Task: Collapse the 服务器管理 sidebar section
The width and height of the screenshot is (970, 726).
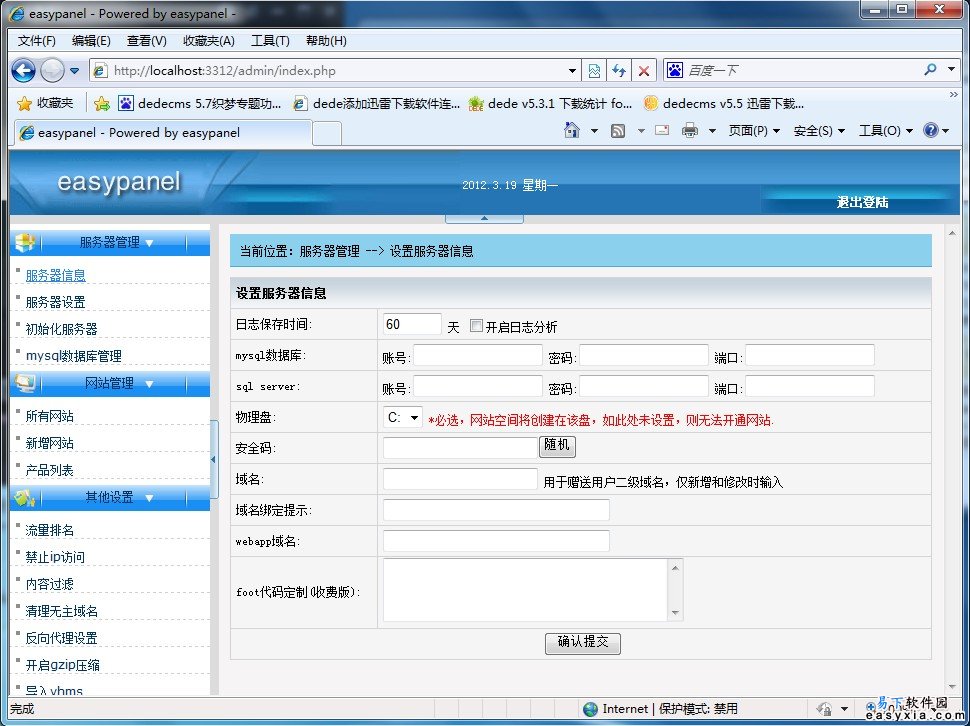Action: 110,242
